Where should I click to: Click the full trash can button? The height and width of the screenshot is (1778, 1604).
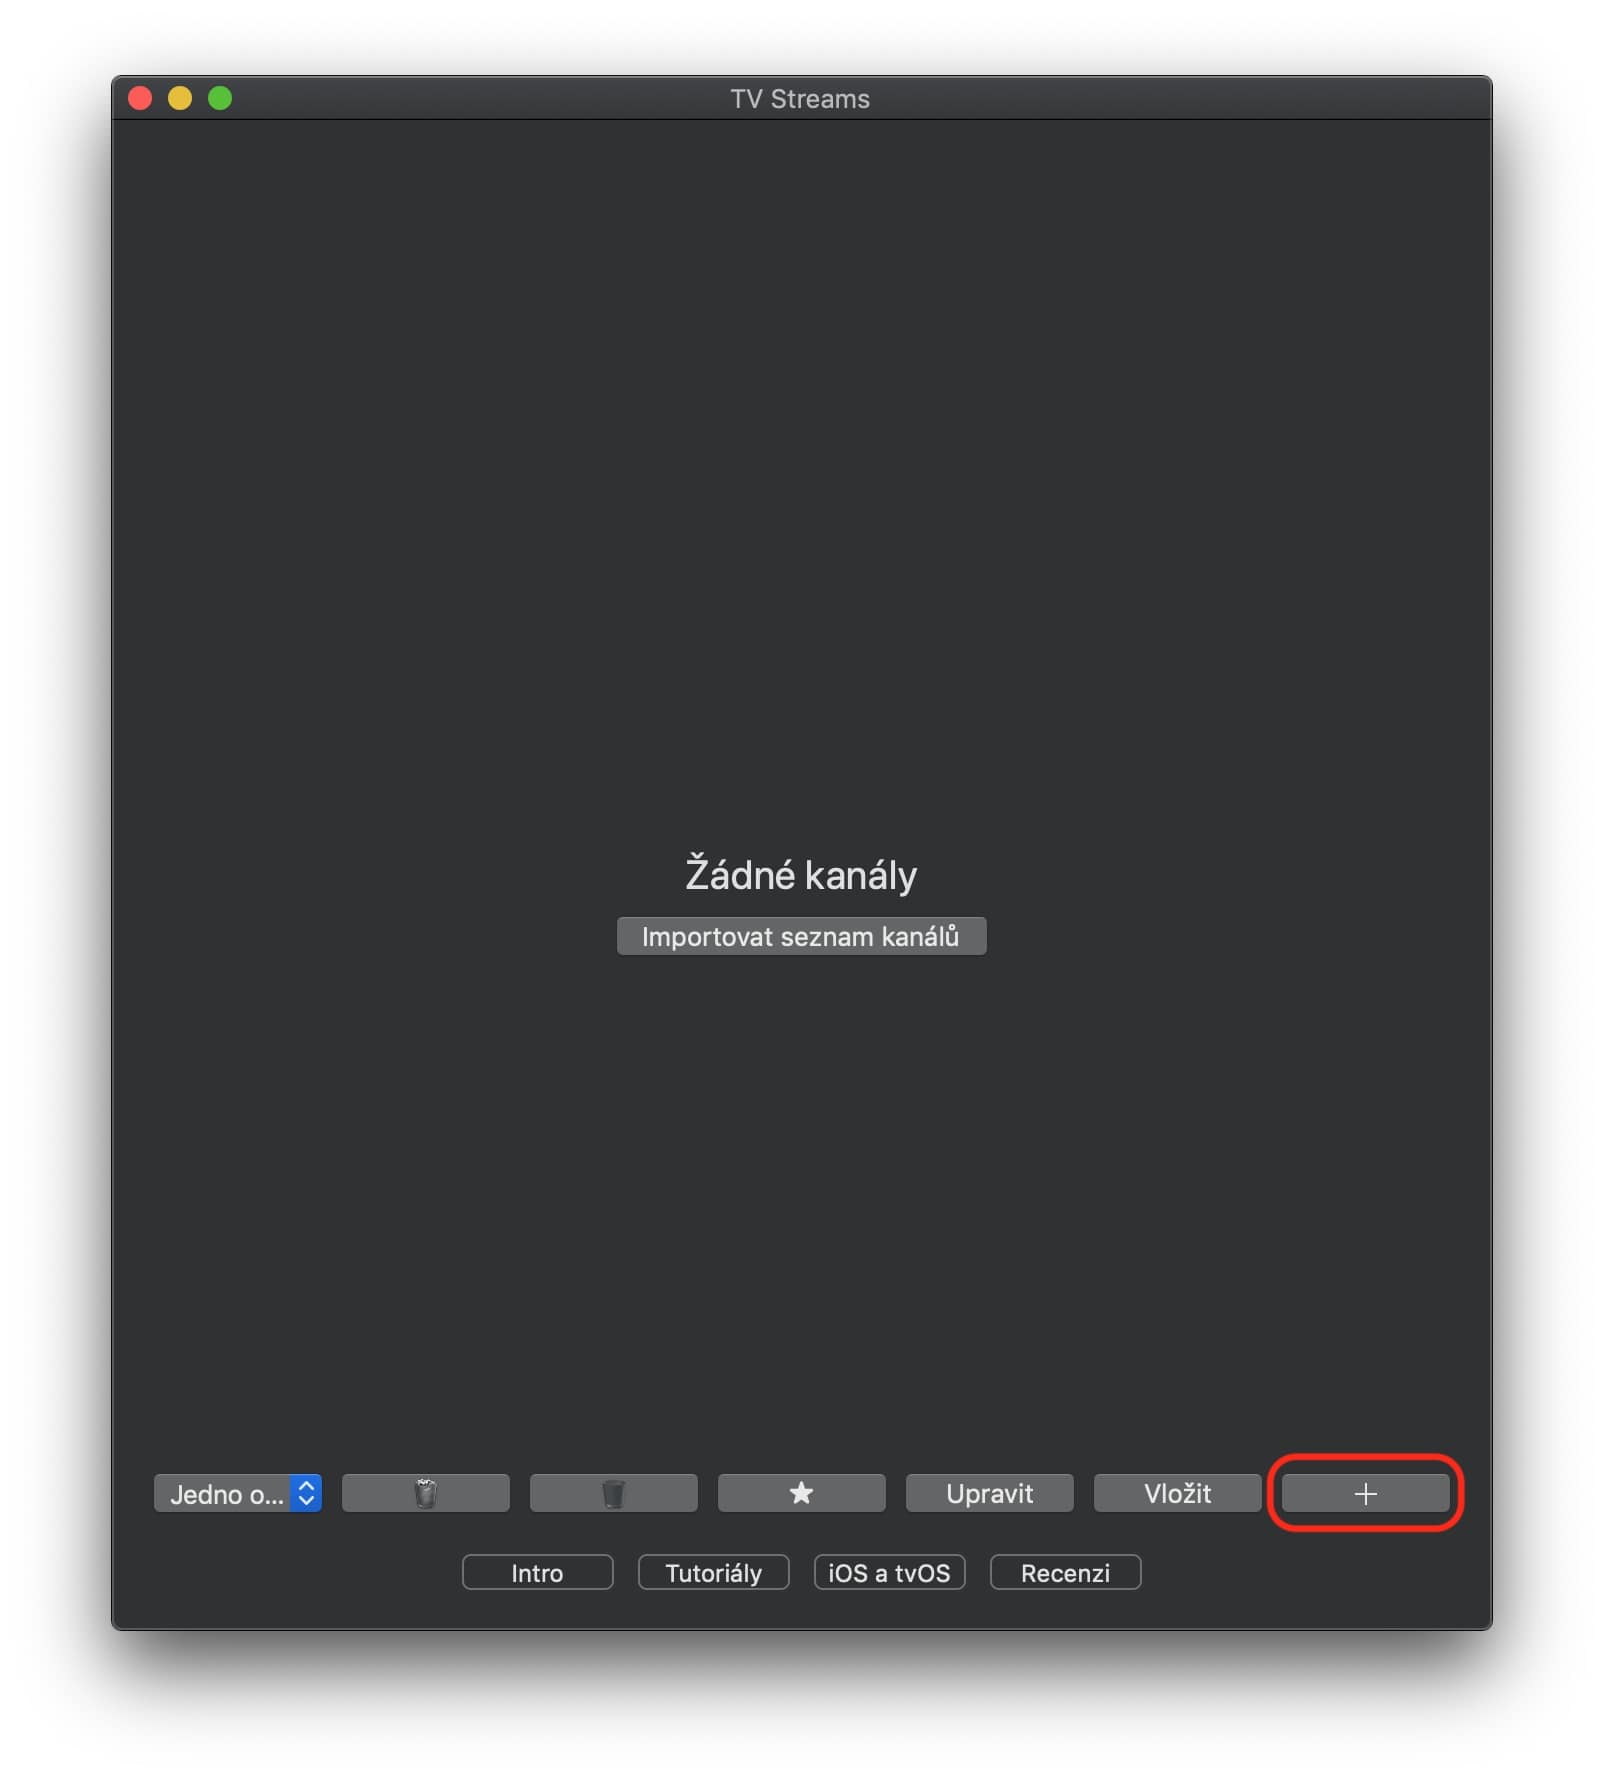point(425,1493)
